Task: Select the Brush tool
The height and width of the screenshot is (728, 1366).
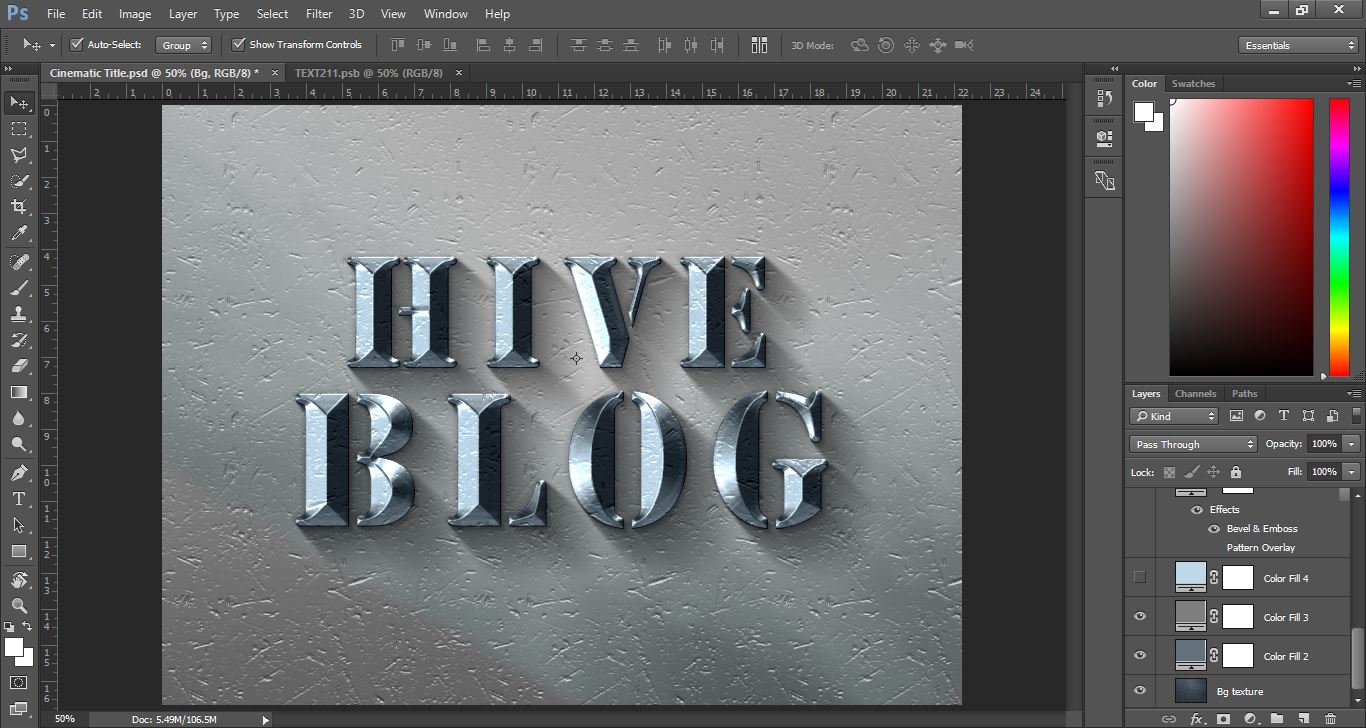Action: [x=19, y=288]
